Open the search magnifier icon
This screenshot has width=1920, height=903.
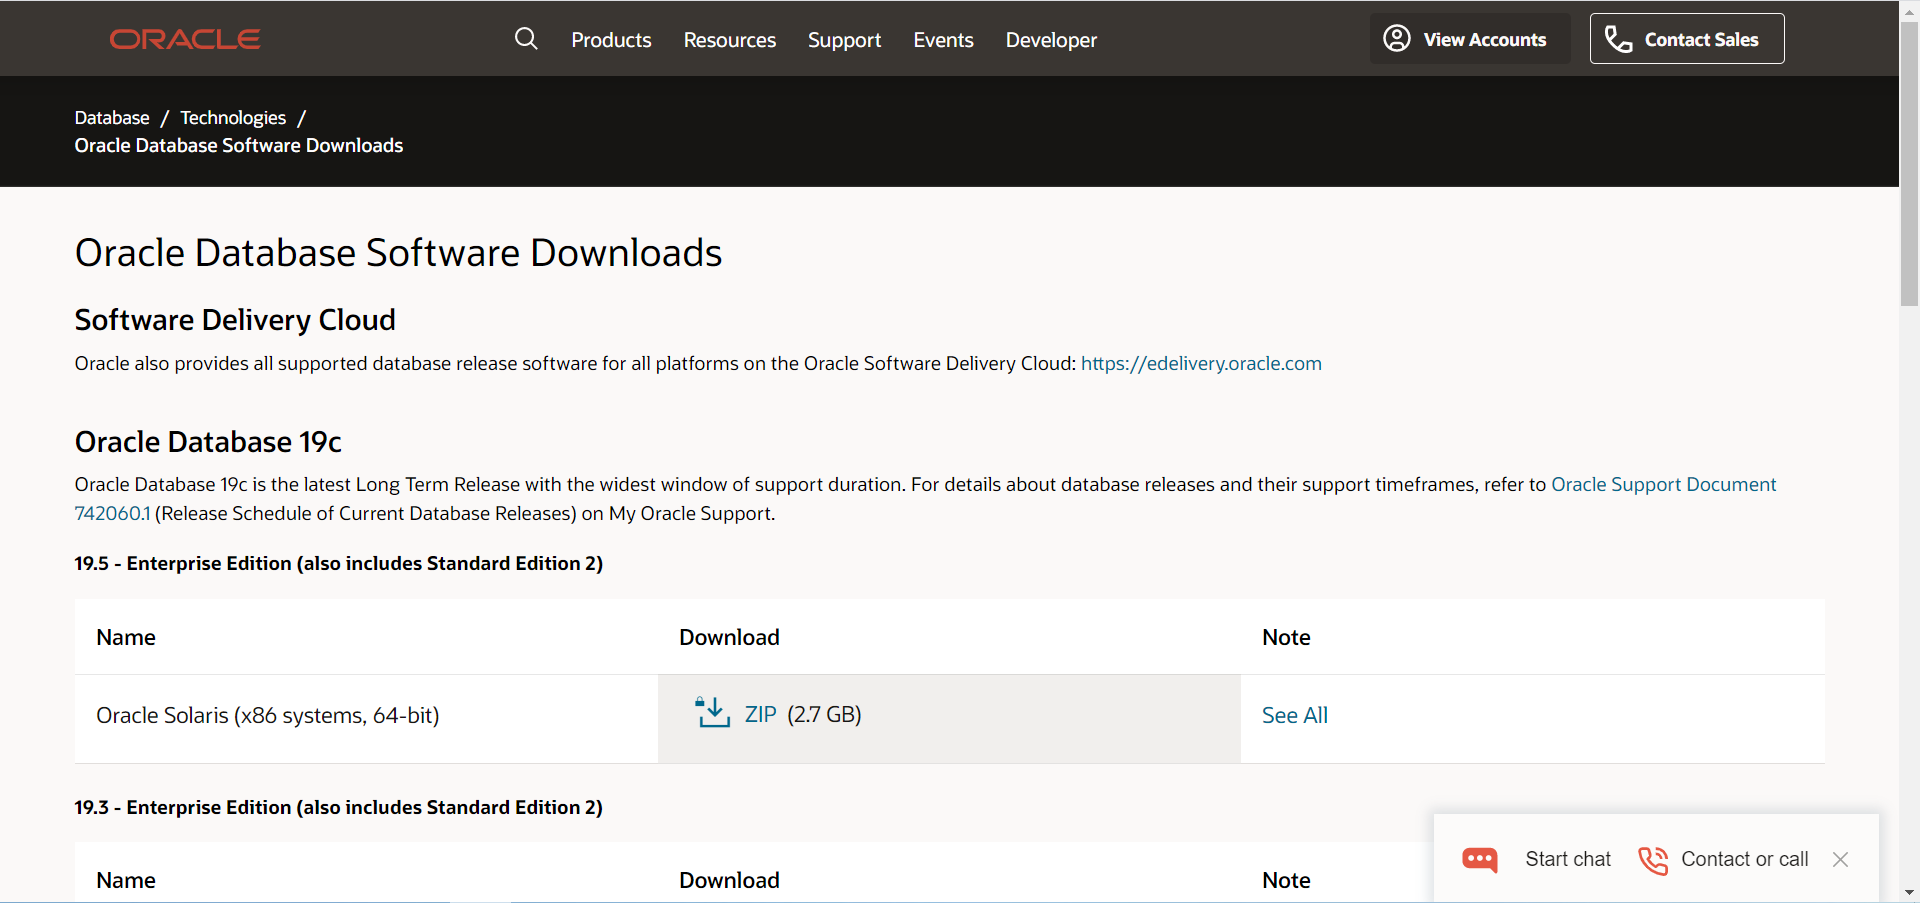(526, 39)
